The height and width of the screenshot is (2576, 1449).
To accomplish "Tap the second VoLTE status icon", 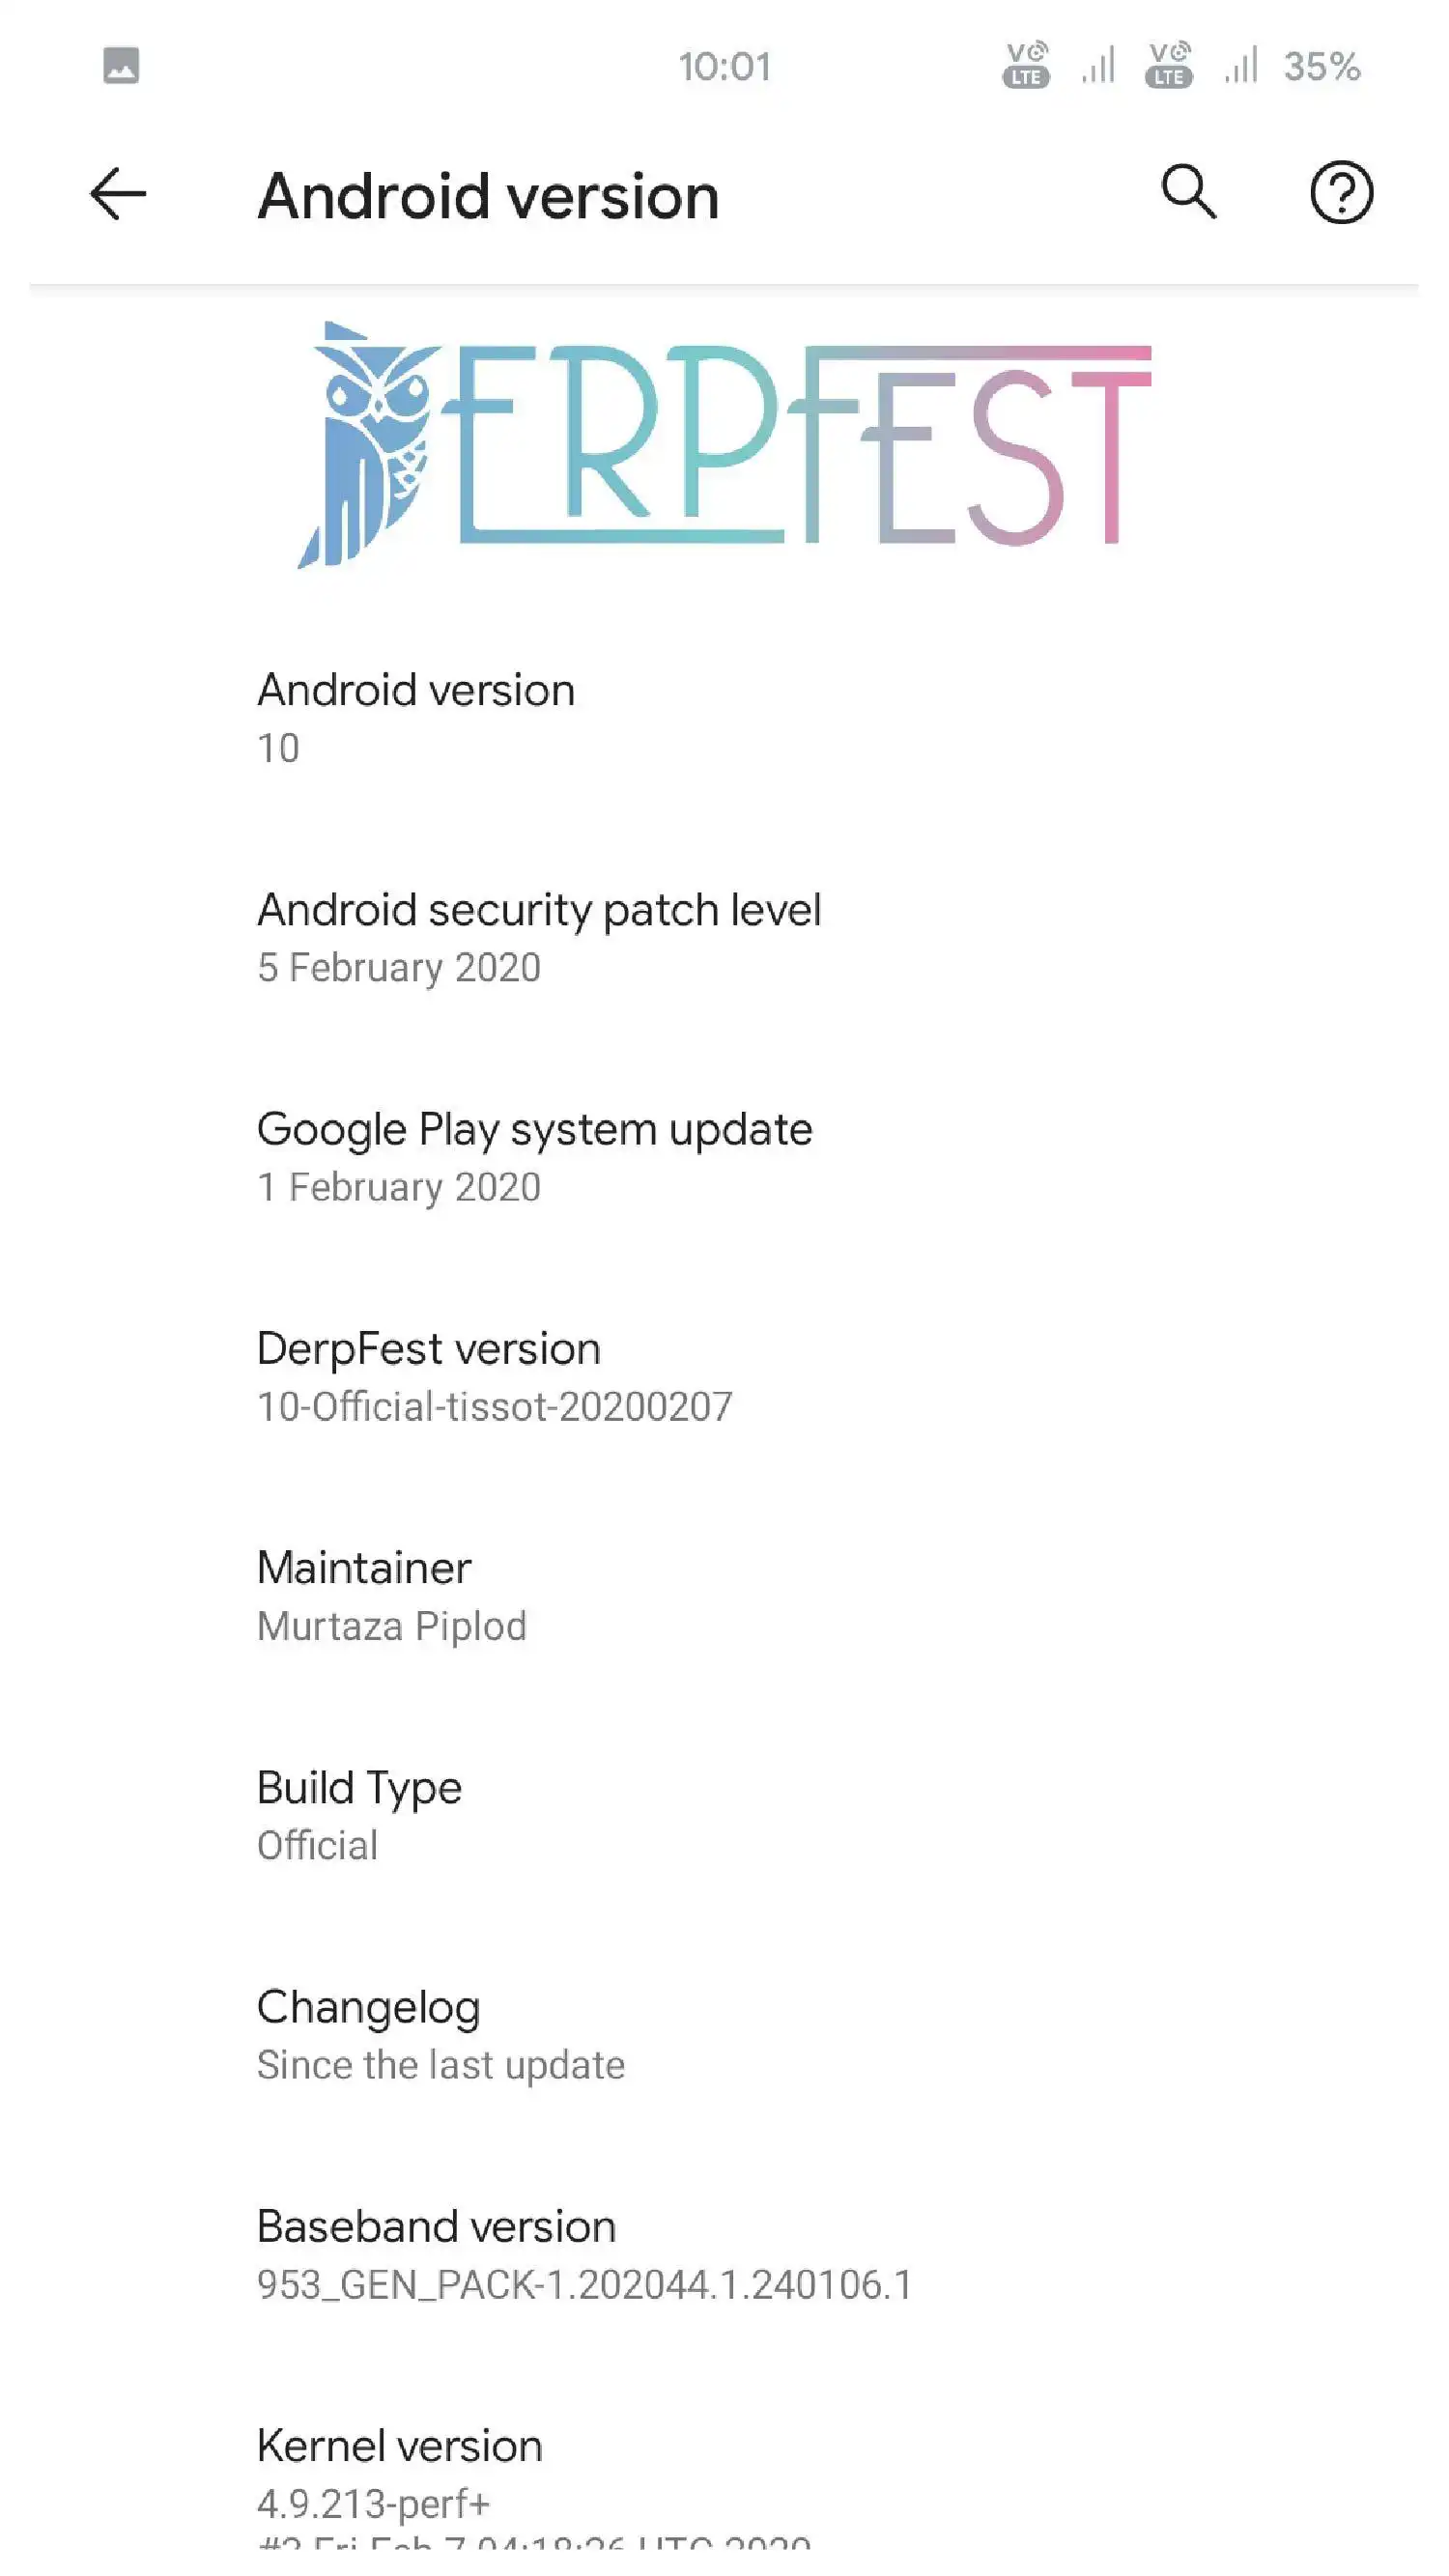I will click(1169, 66).
